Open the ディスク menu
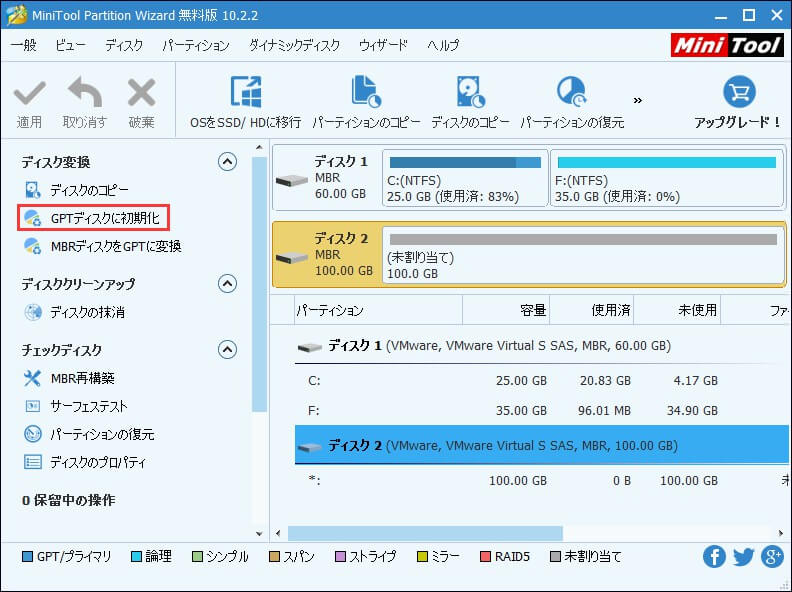Screen dimensions: 792x592 124,45
